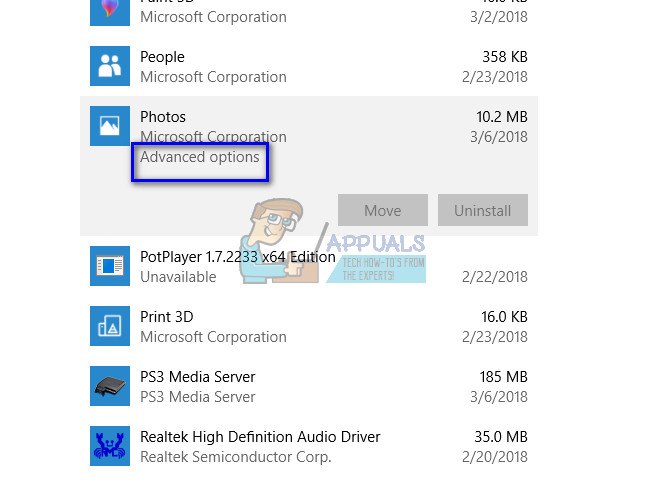Click Unavailable label under PotPlayer
Screen dimensions: 664x481
point(178,277)
